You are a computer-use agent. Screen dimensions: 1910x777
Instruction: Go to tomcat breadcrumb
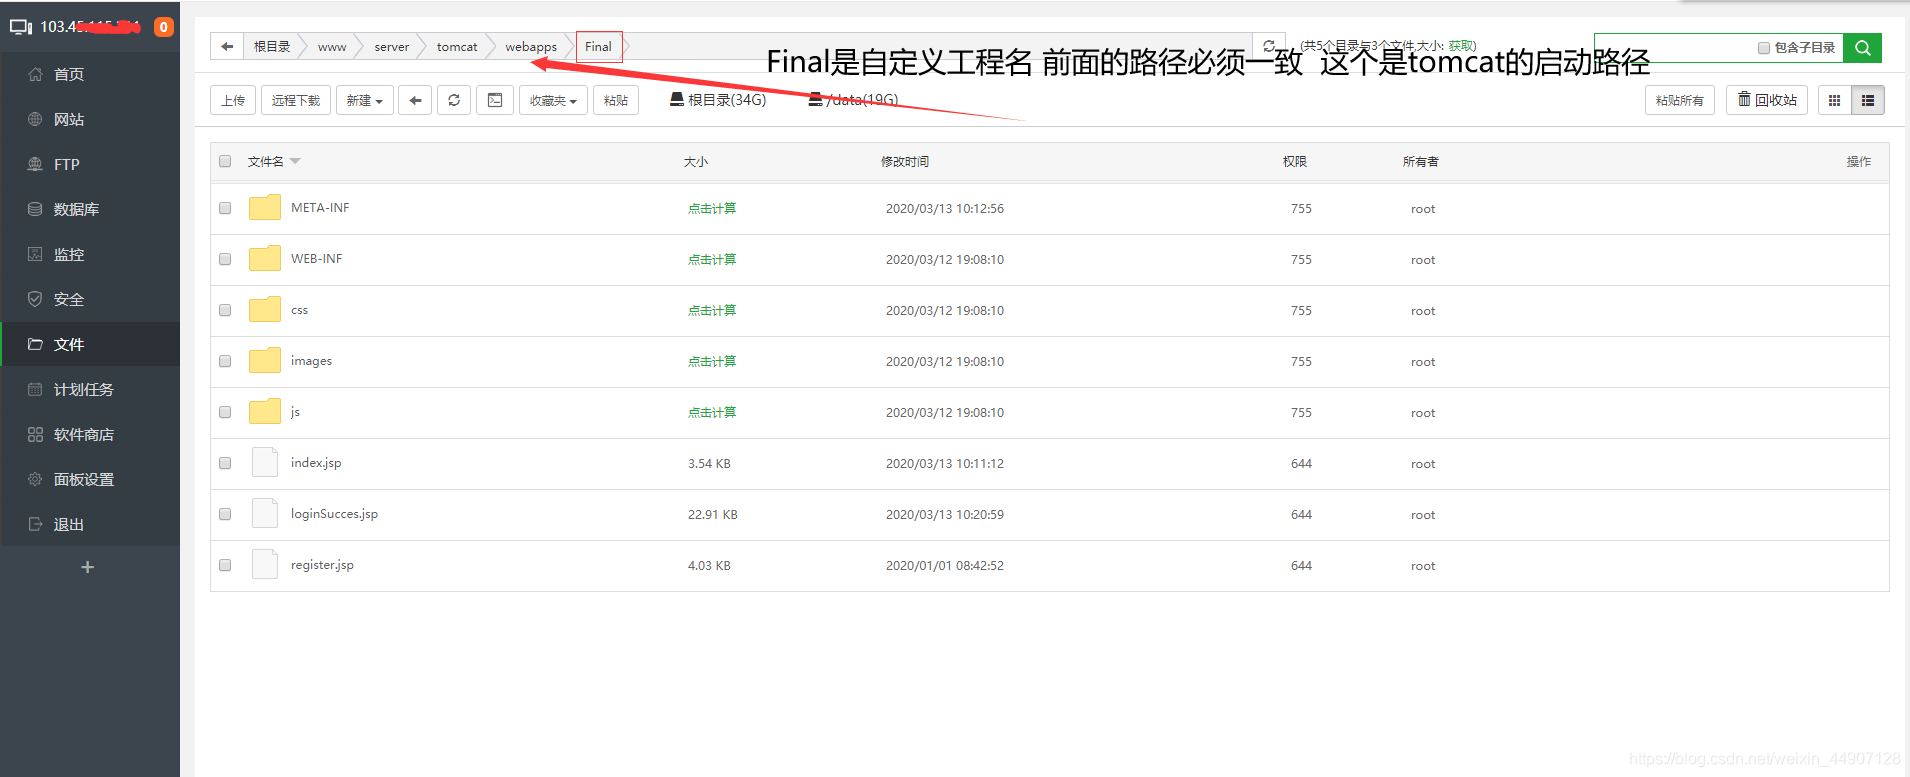[x=457, y=47]
